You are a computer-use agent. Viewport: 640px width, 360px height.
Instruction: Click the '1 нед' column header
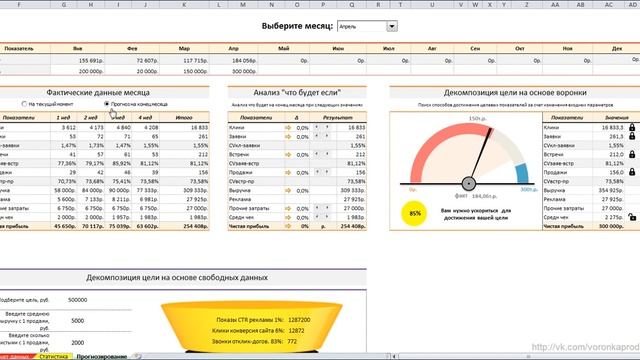click(x=63, y=118)
